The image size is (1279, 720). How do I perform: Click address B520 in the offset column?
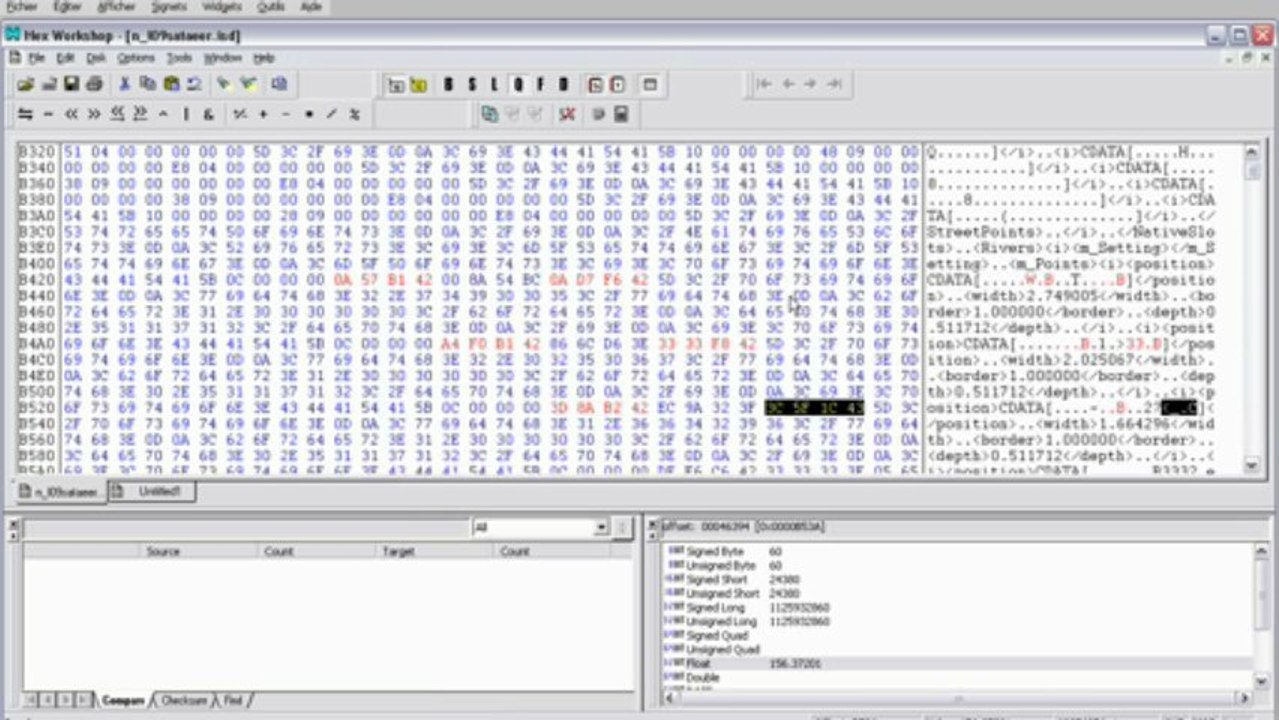pos(35,409)
